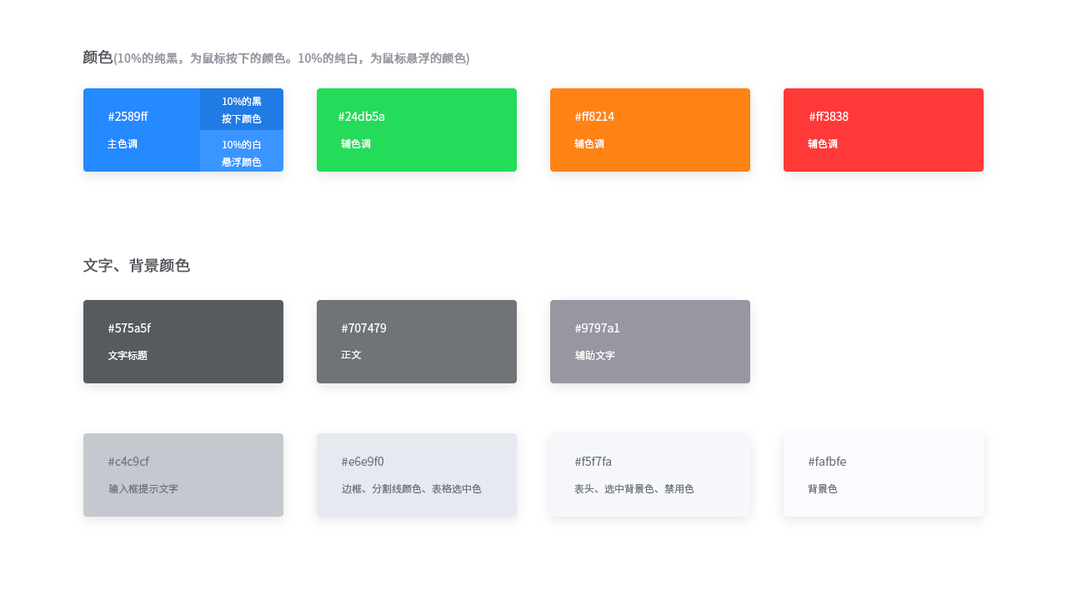Viewport: 1067px width, 600px height.
Task: Click the 主色调 label
Action: click(x=122, y=144)
